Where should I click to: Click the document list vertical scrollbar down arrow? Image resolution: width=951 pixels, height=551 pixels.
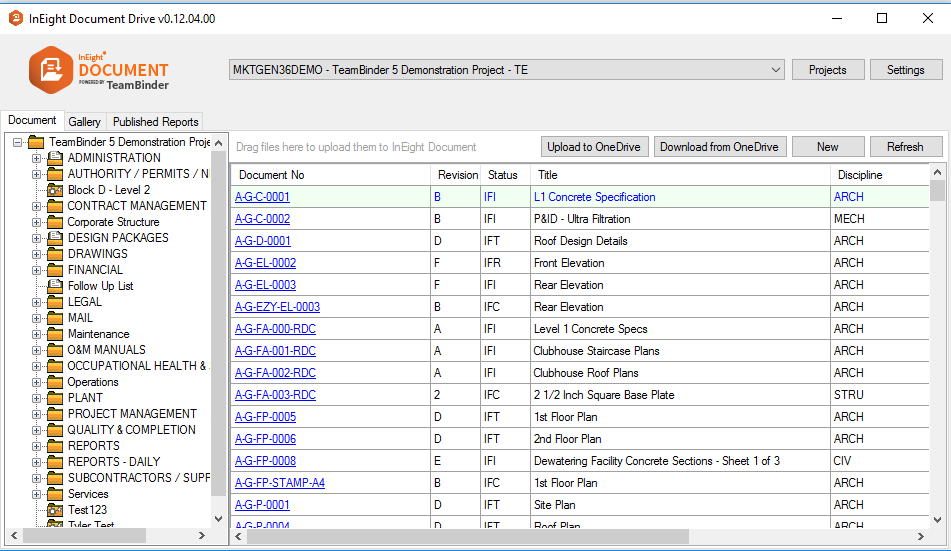[x=937, y=520]
